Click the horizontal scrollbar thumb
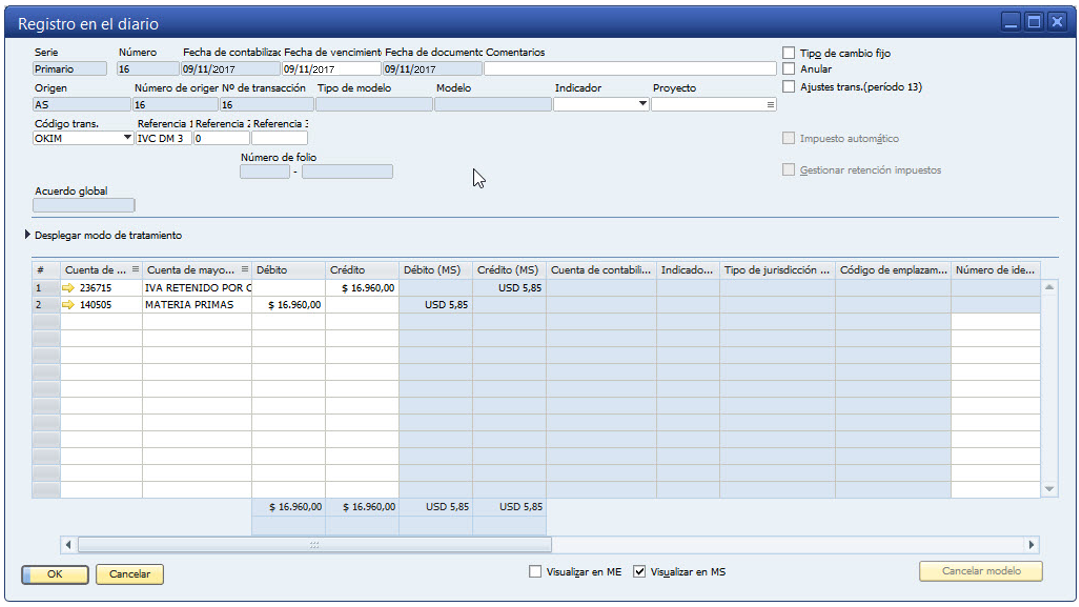This screenshot has width=1079, height=607. click(314, 545)
